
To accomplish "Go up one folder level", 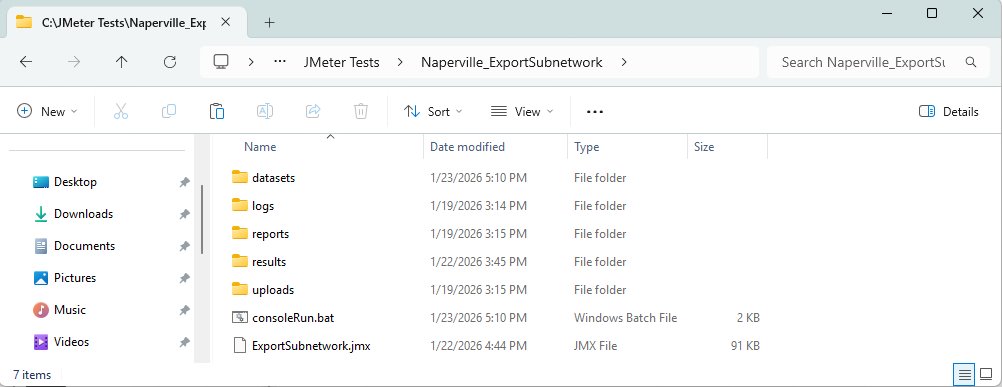I will pos(121,62).
